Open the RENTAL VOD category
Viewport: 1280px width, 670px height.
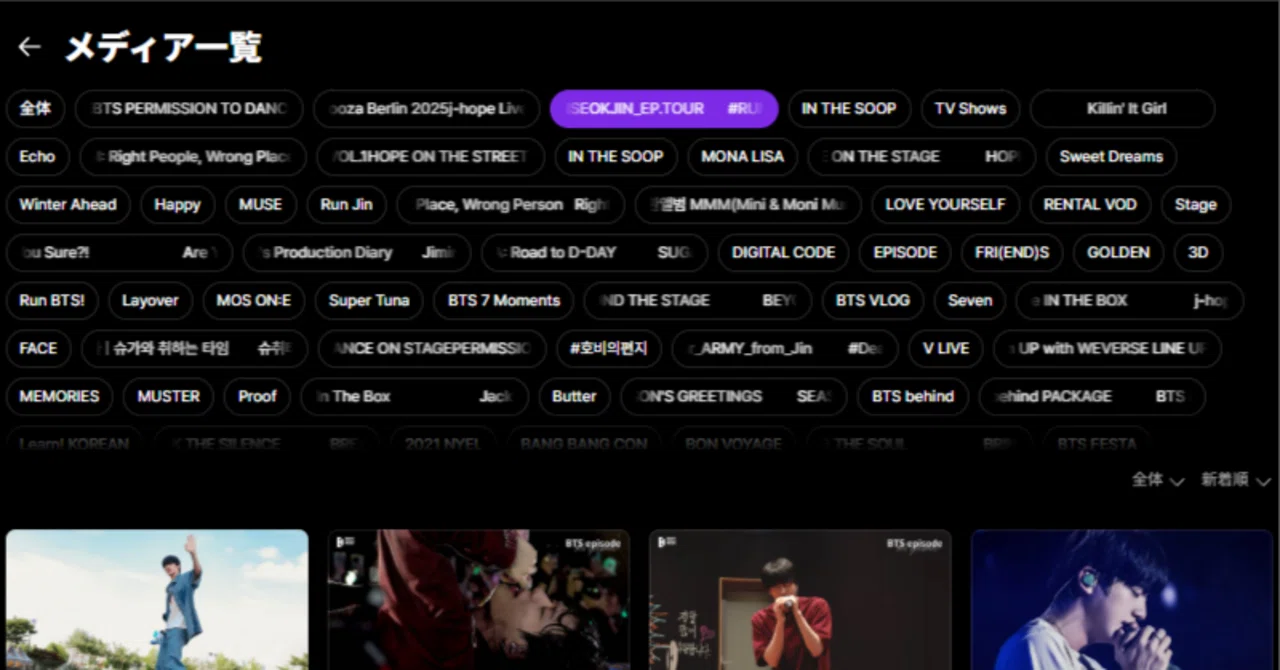(x=1090, y=204)
